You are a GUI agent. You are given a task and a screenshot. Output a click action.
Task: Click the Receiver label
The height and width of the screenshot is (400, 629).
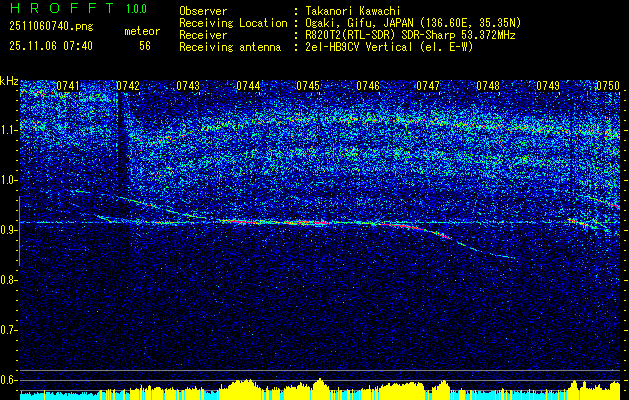click(x=203, y=35)
